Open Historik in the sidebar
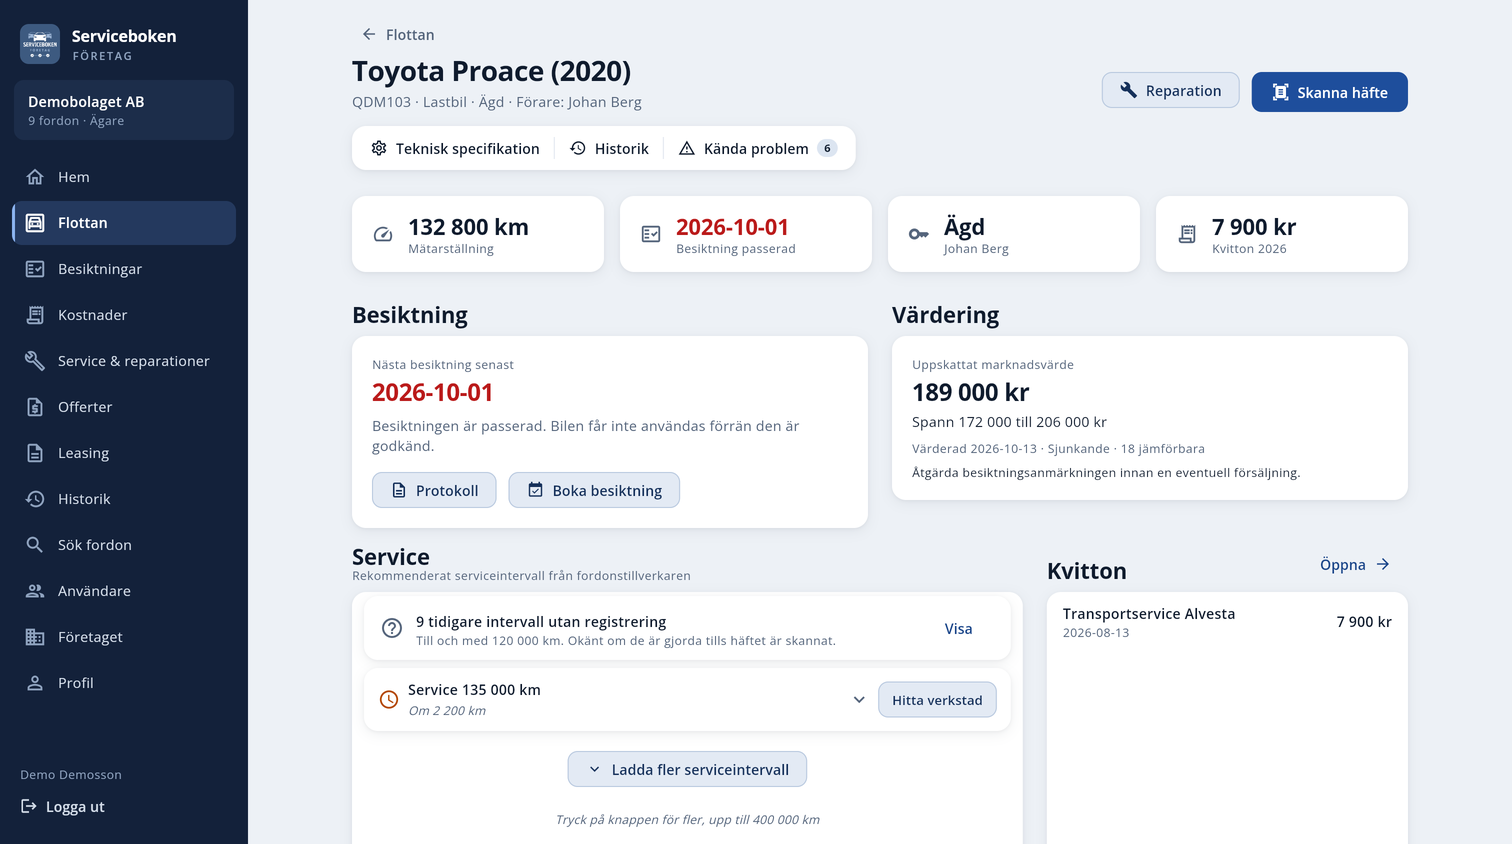 coord(124,499)
